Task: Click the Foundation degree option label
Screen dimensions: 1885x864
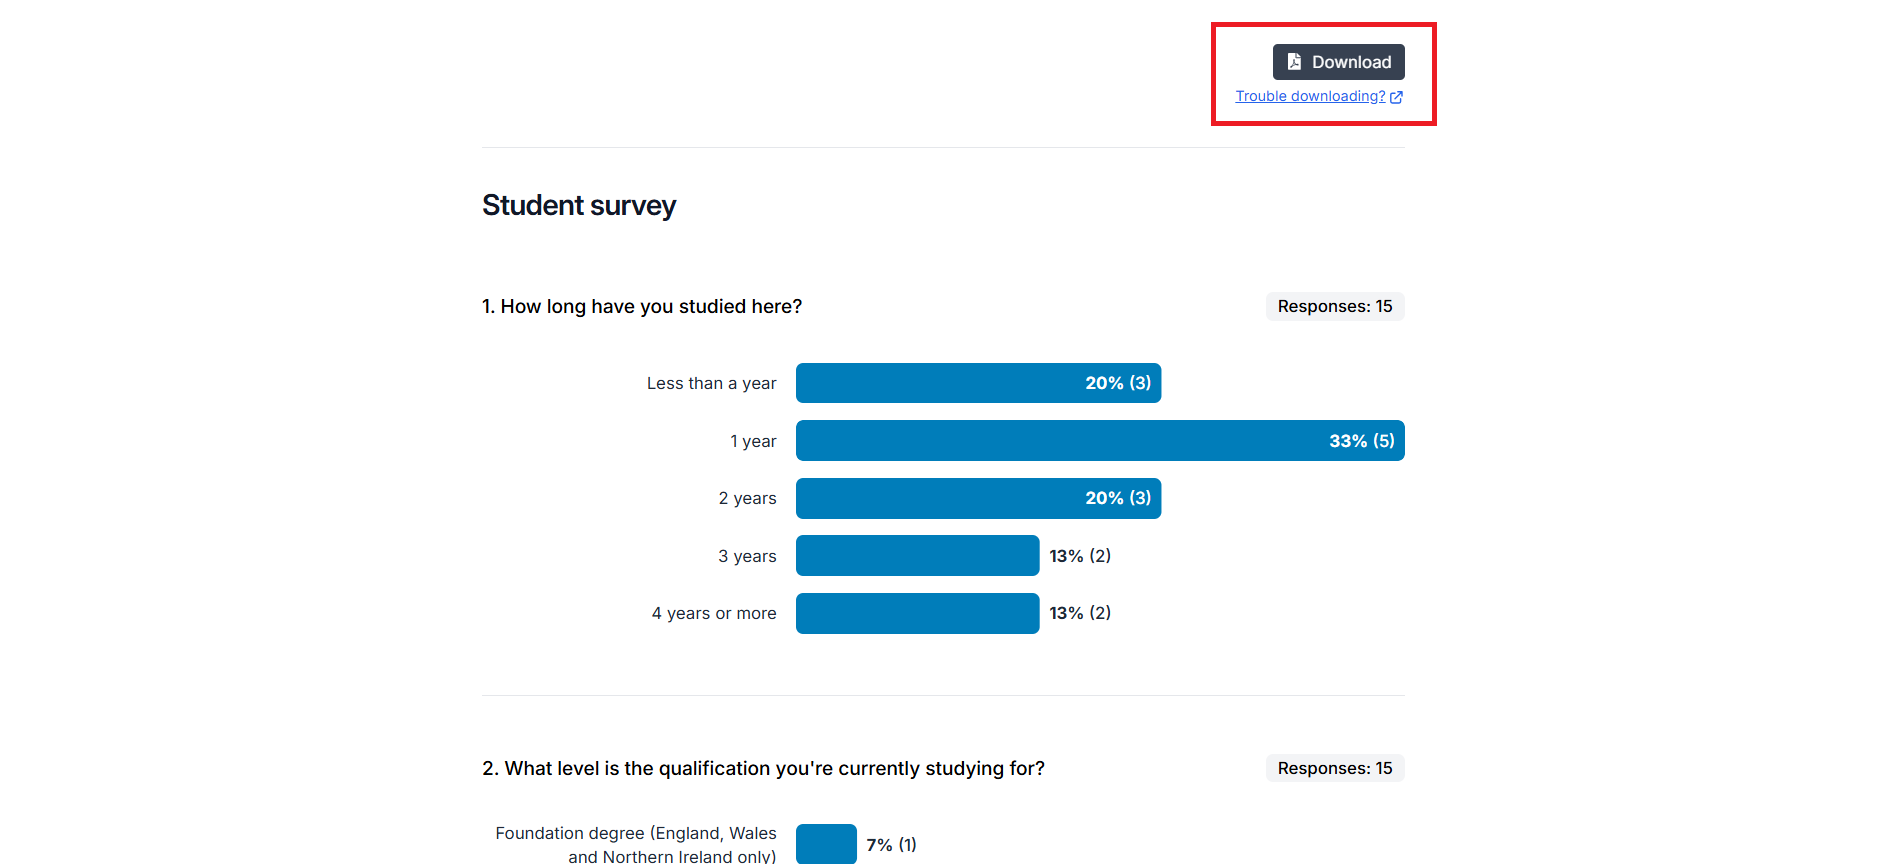Action: click(x=636, y=844)
